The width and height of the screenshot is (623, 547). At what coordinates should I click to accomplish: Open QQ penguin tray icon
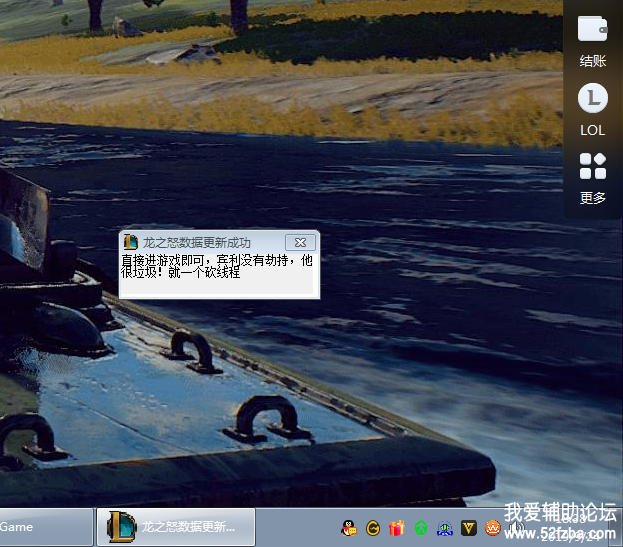(x=349, y=528)
